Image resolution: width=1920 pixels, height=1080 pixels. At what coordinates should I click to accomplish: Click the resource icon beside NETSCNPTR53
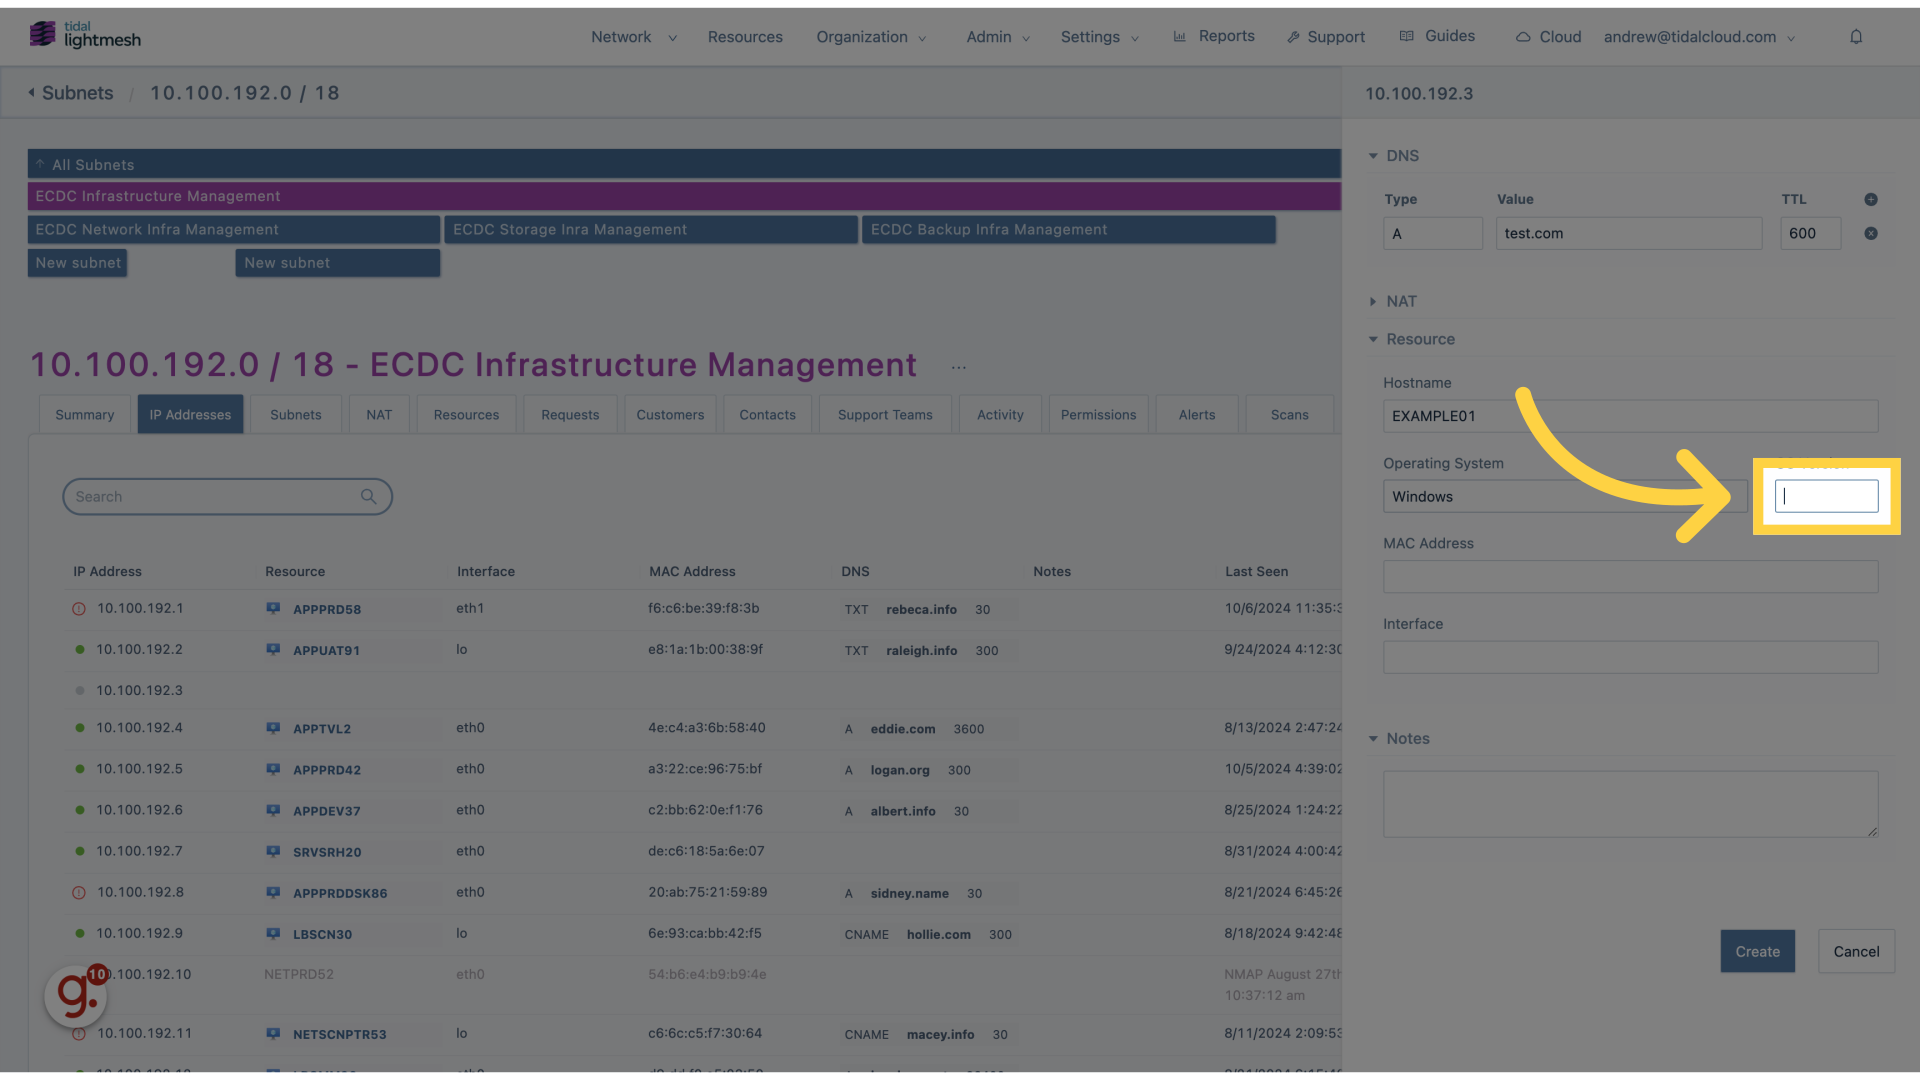point(273,1033)
